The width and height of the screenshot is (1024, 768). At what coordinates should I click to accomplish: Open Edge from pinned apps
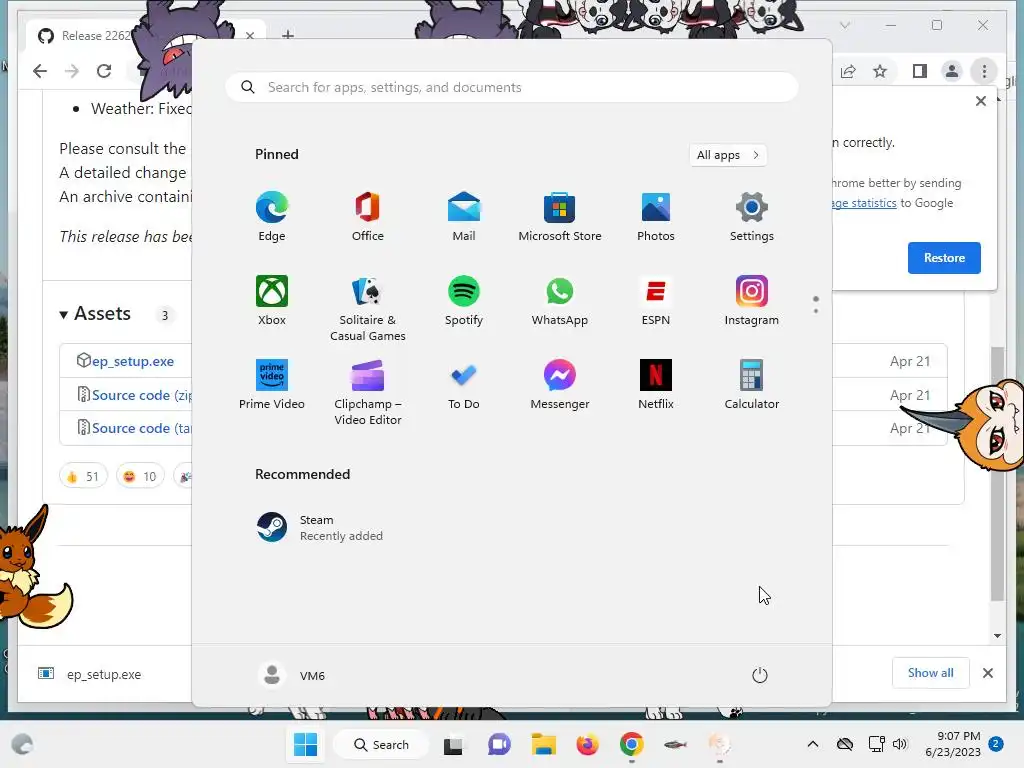(272, 217)
